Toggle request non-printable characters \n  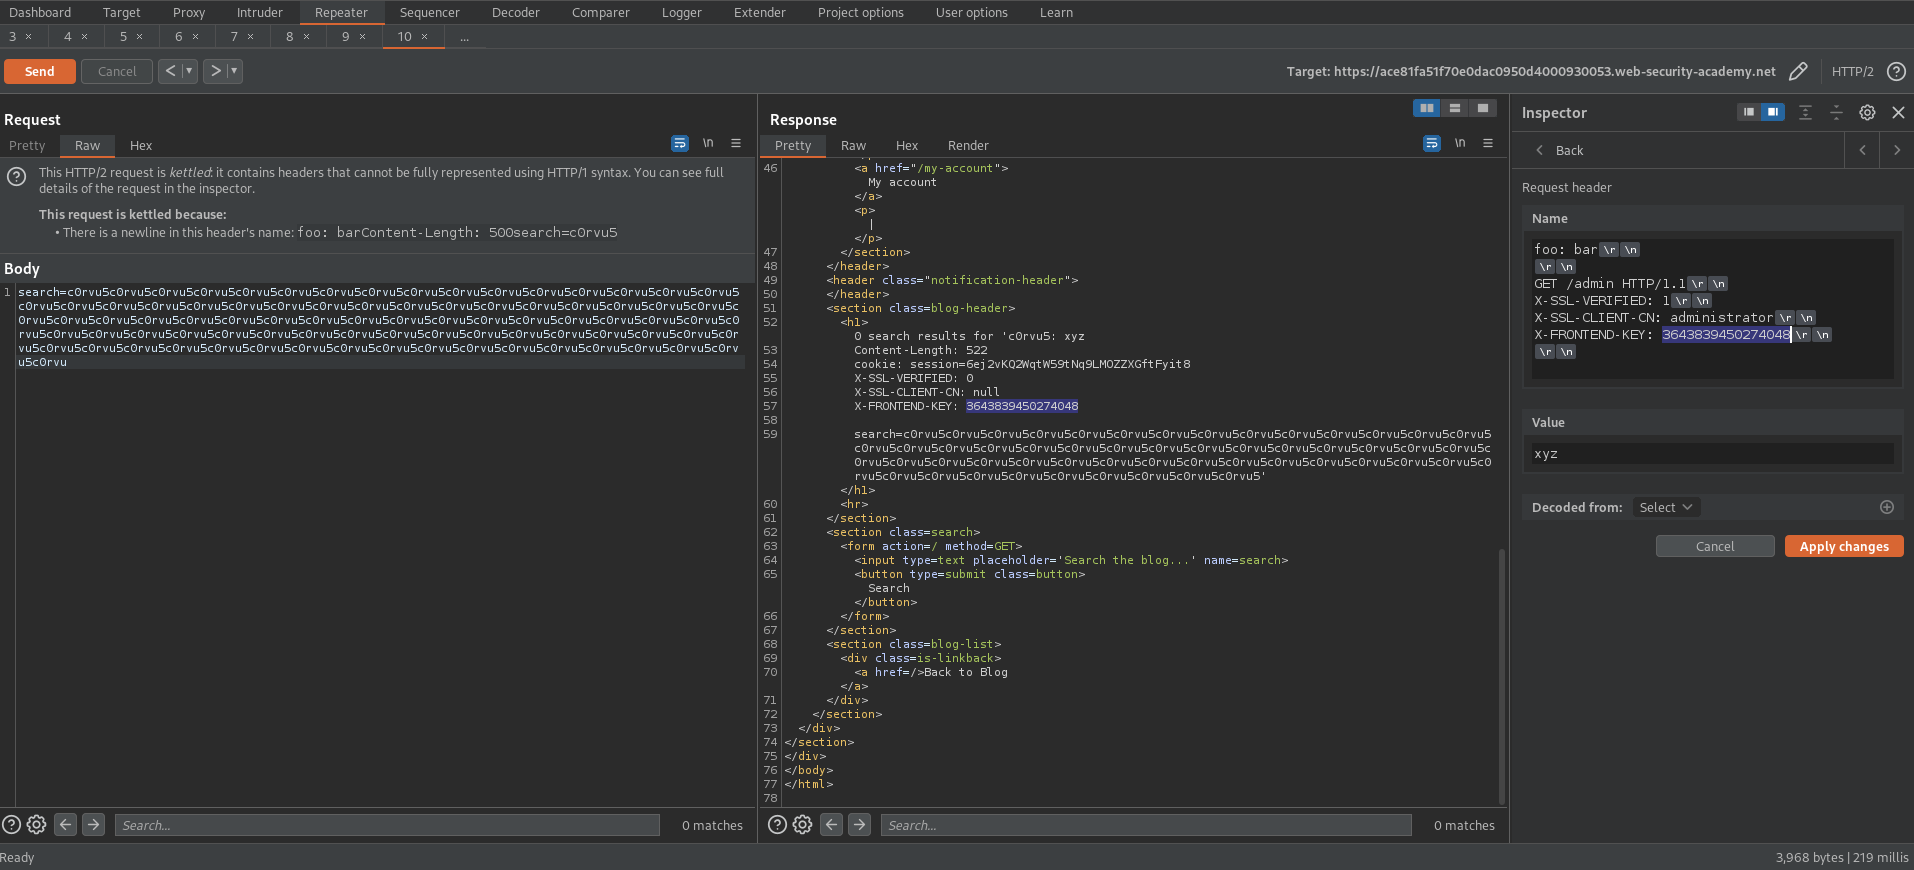708,143
